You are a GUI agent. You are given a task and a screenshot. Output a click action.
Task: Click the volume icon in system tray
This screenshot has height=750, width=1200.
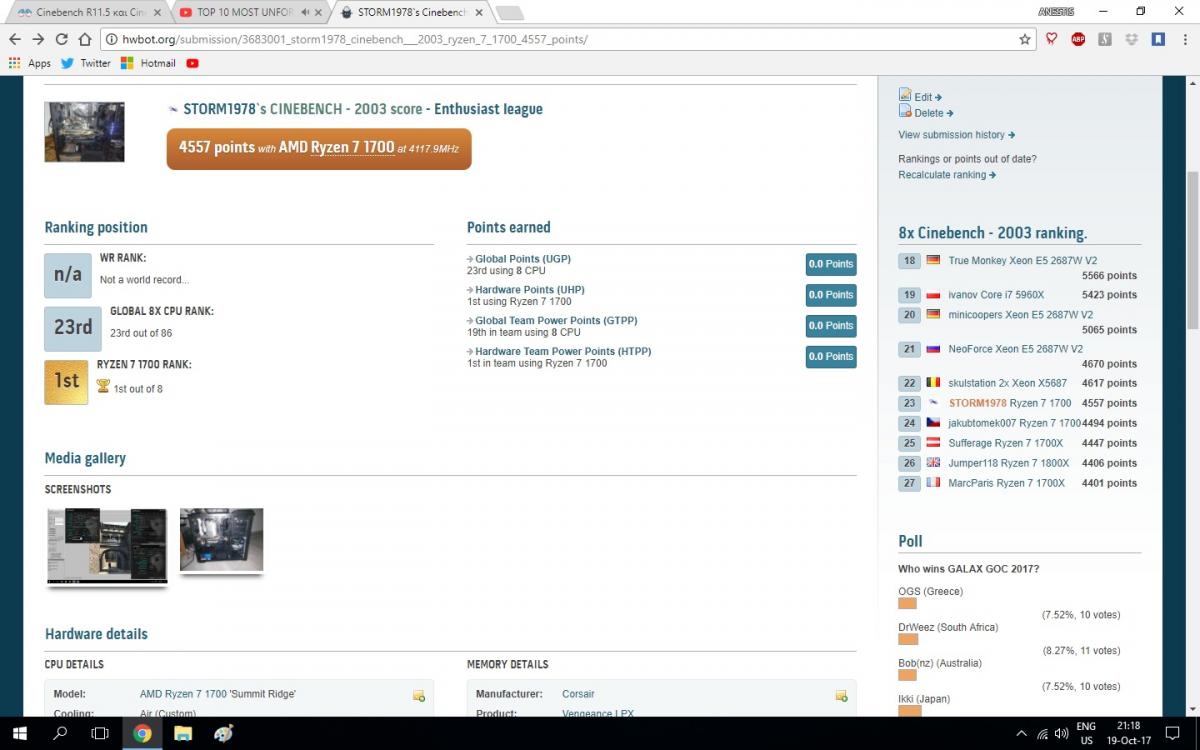pos(1061,733)
